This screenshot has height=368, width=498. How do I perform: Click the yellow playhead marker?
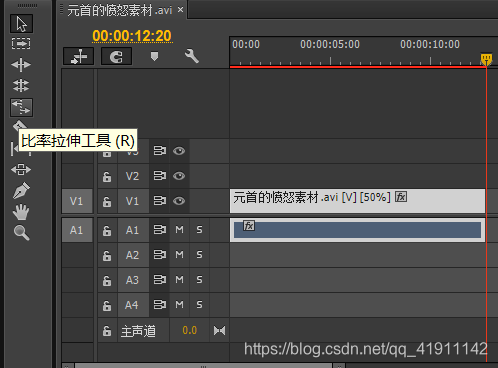coord(486,59)
